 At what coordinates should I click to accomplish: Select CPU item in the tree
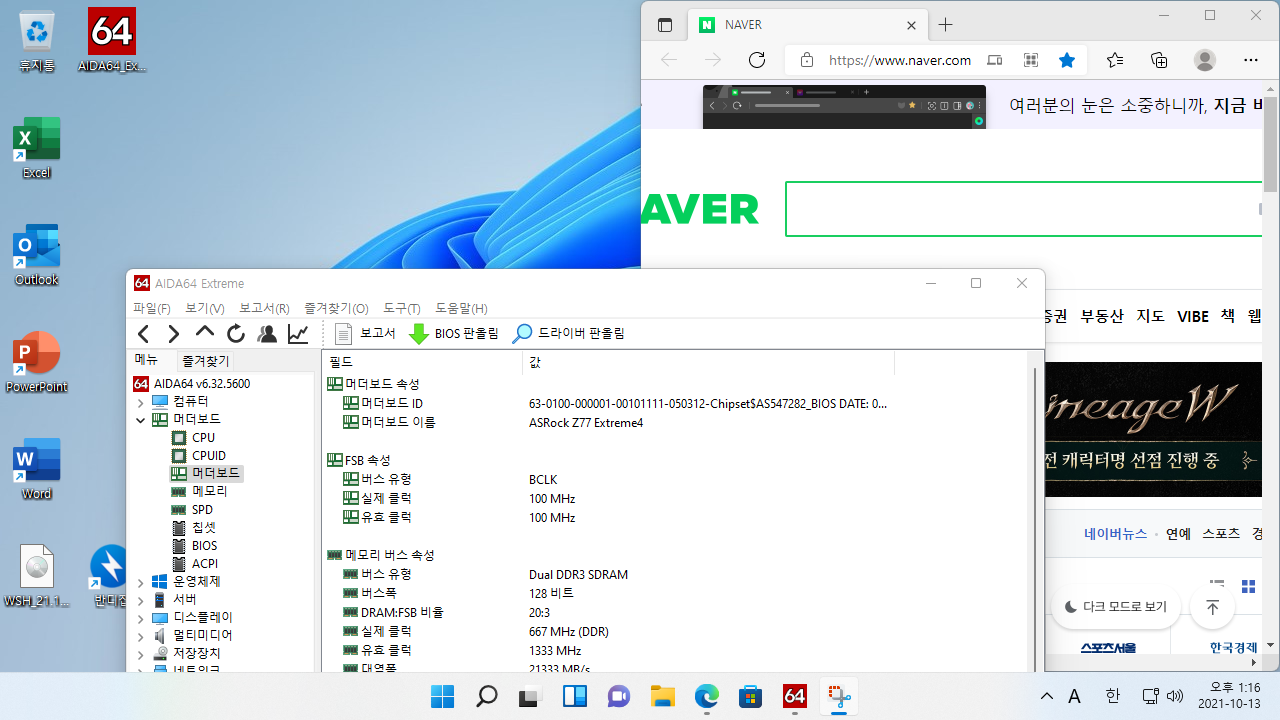coord(193,437)
